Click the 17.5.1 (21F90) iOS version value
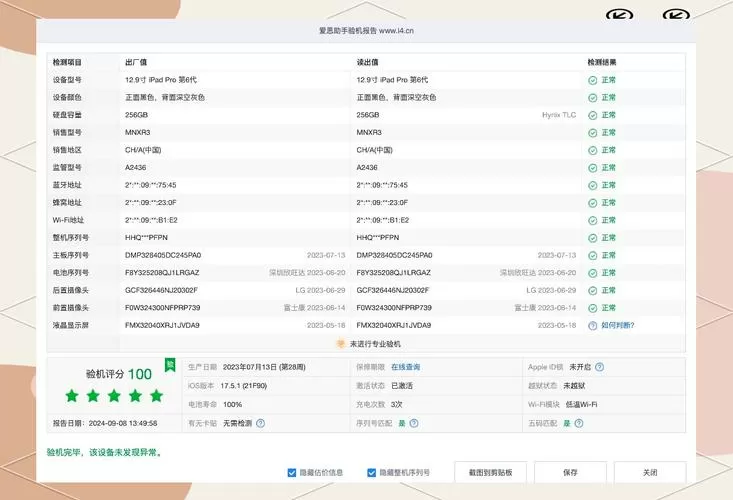This screenshot has height=500, width=733. [243, 386]
